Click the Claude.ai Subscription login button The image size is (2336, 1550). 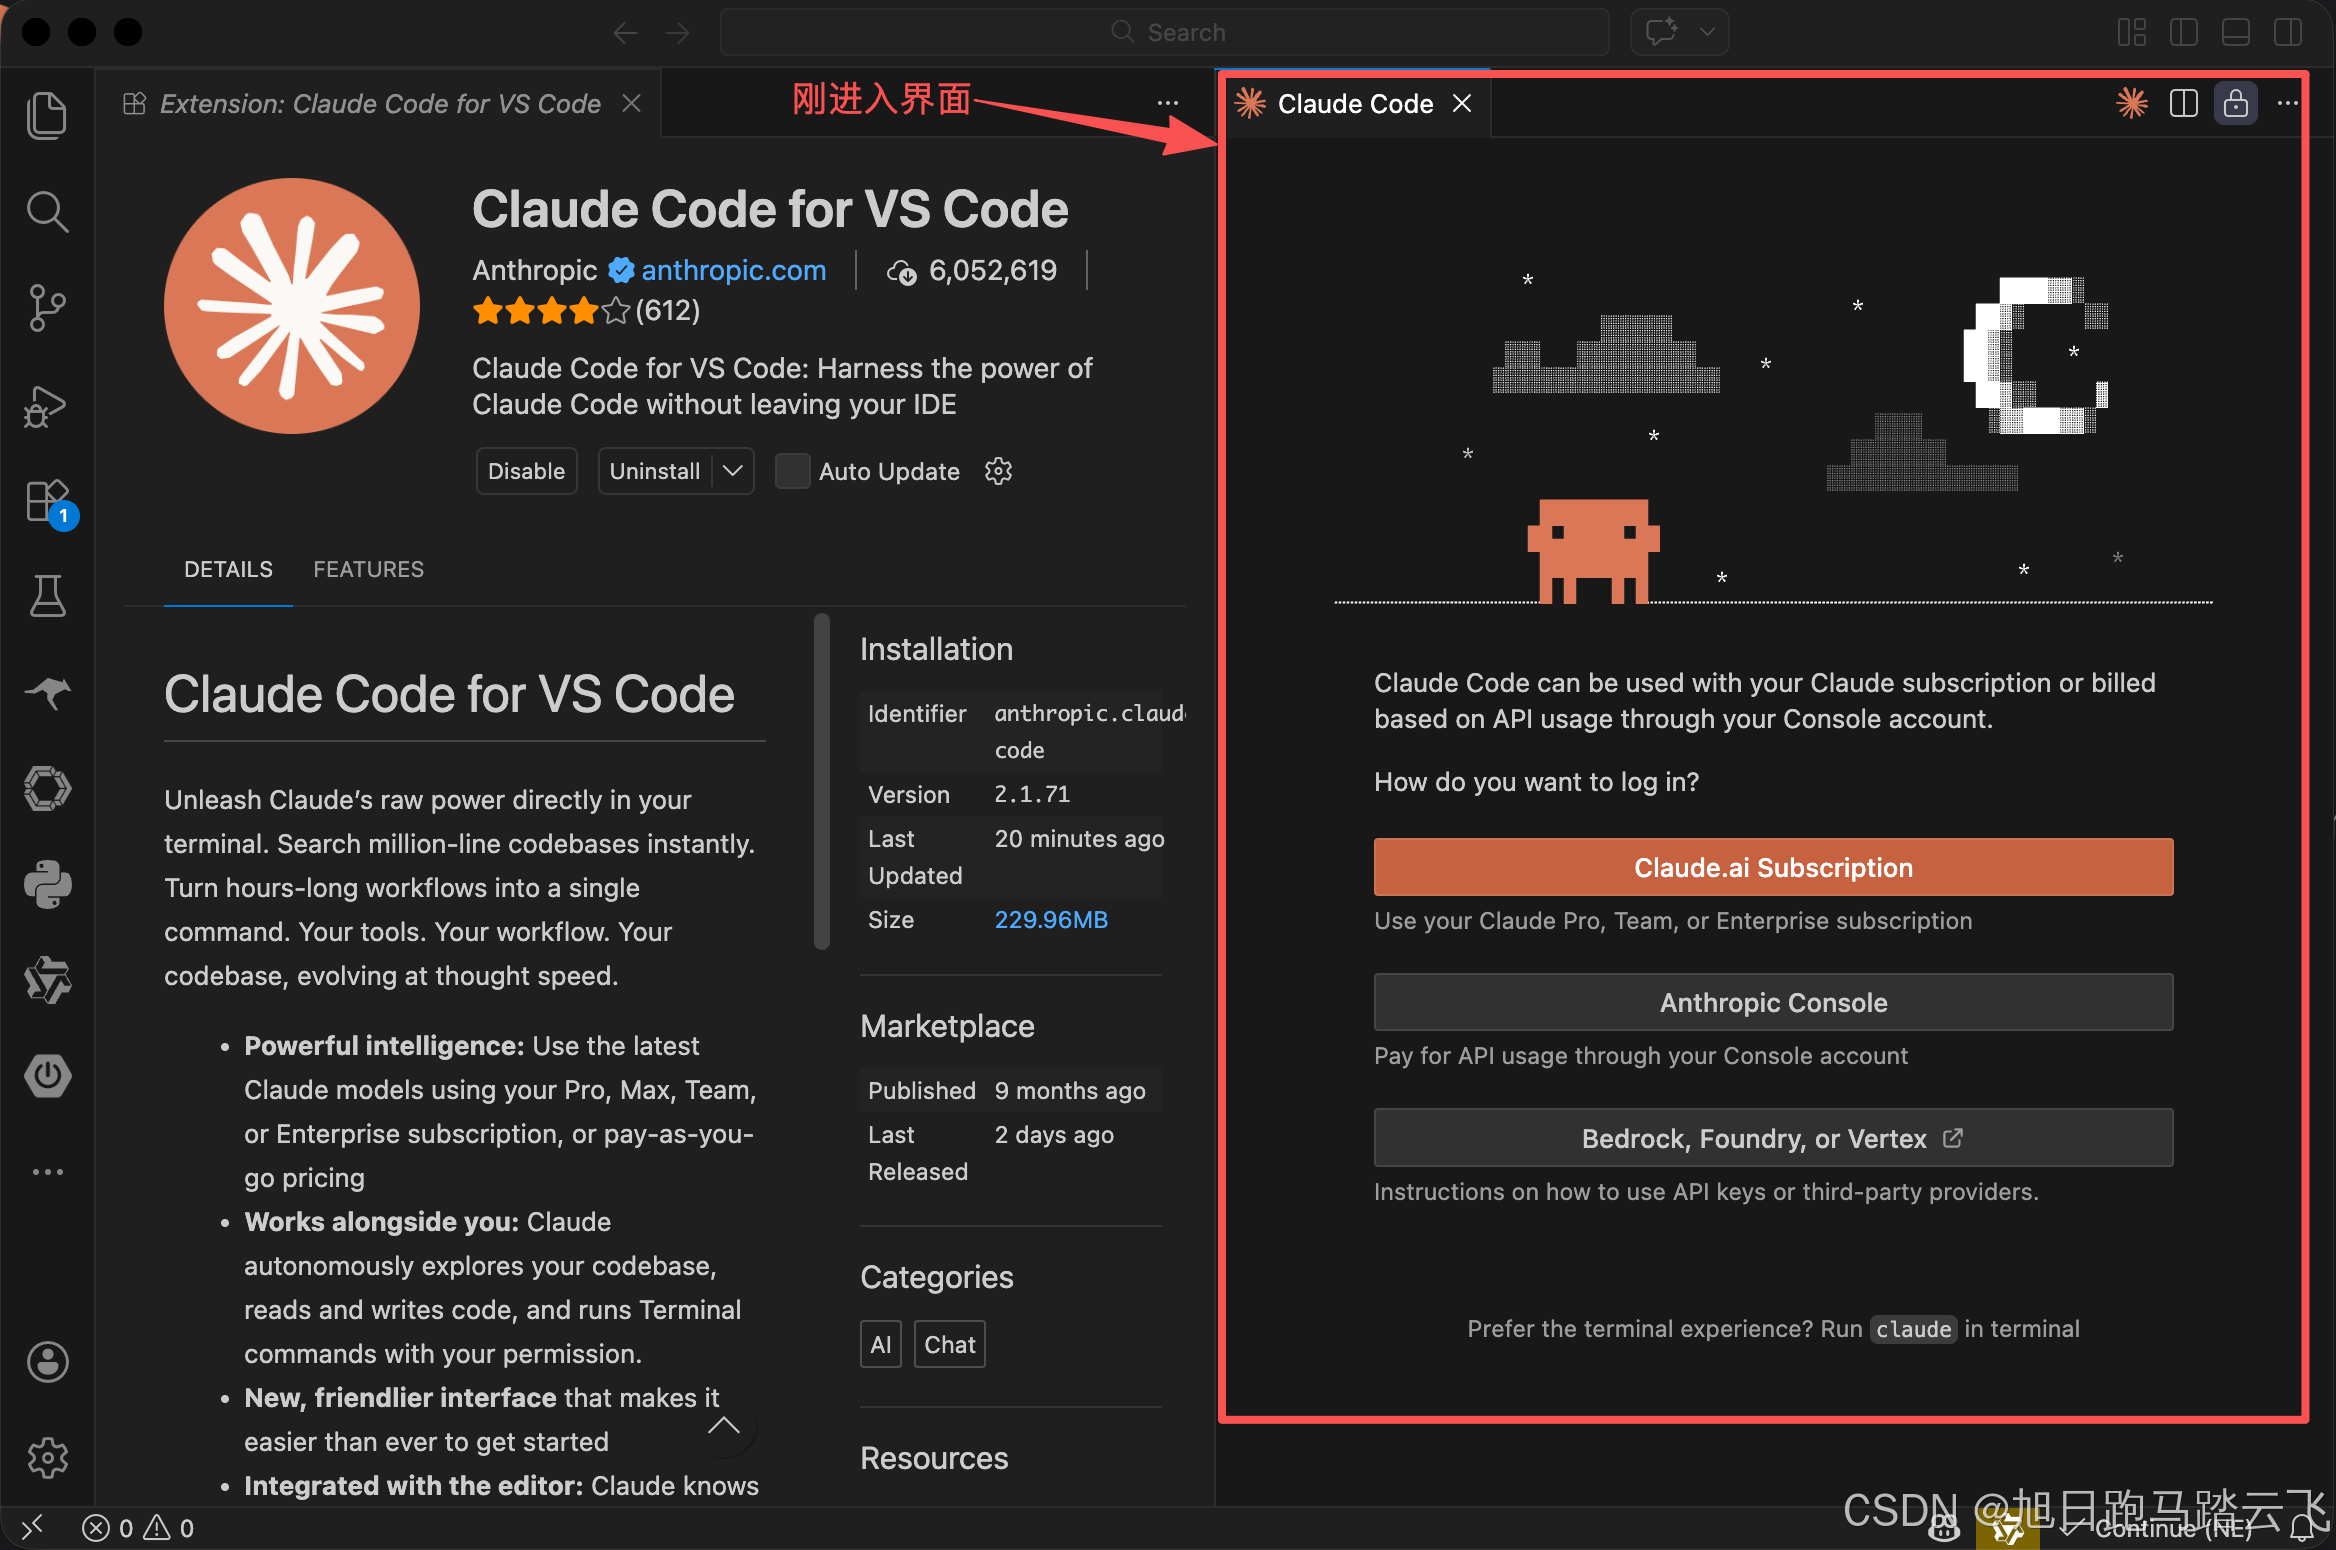[x=1773, y=867]
